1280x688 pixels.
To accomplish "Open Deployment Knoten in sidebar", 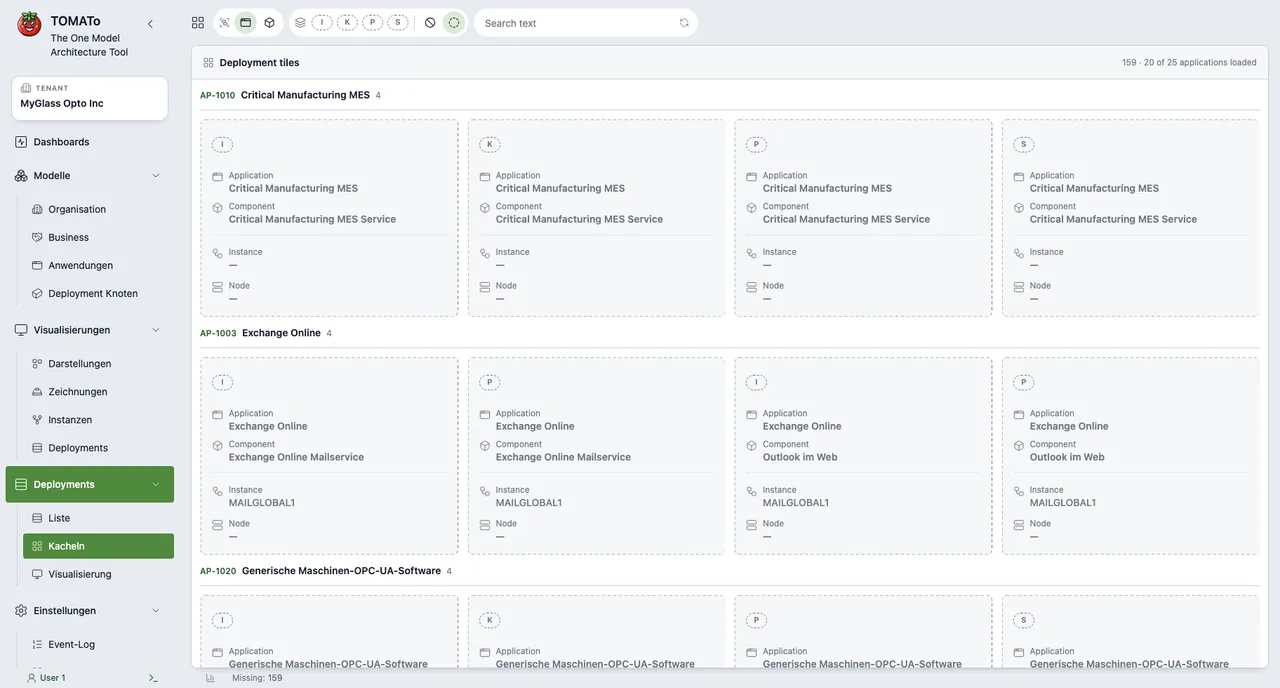I will [93, 294].
